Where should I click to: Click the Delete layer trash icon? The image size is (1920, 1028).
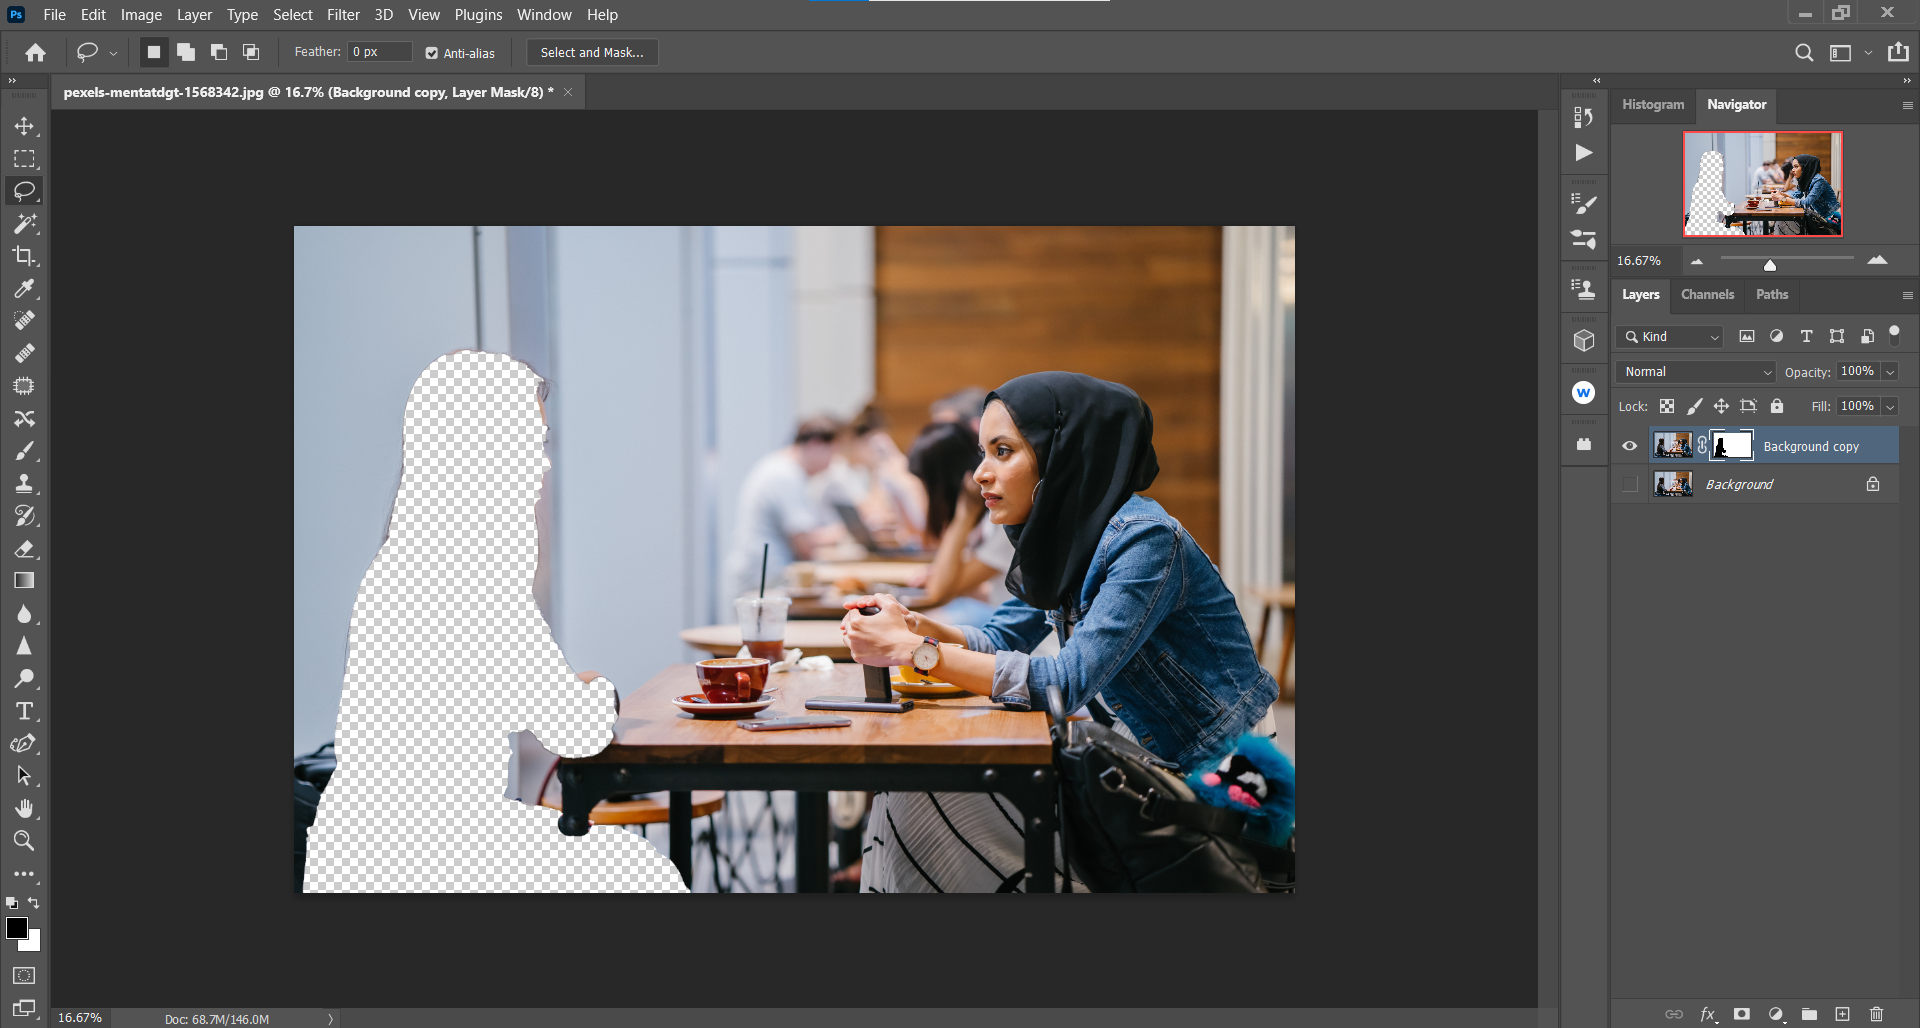click(1876, 1014)
